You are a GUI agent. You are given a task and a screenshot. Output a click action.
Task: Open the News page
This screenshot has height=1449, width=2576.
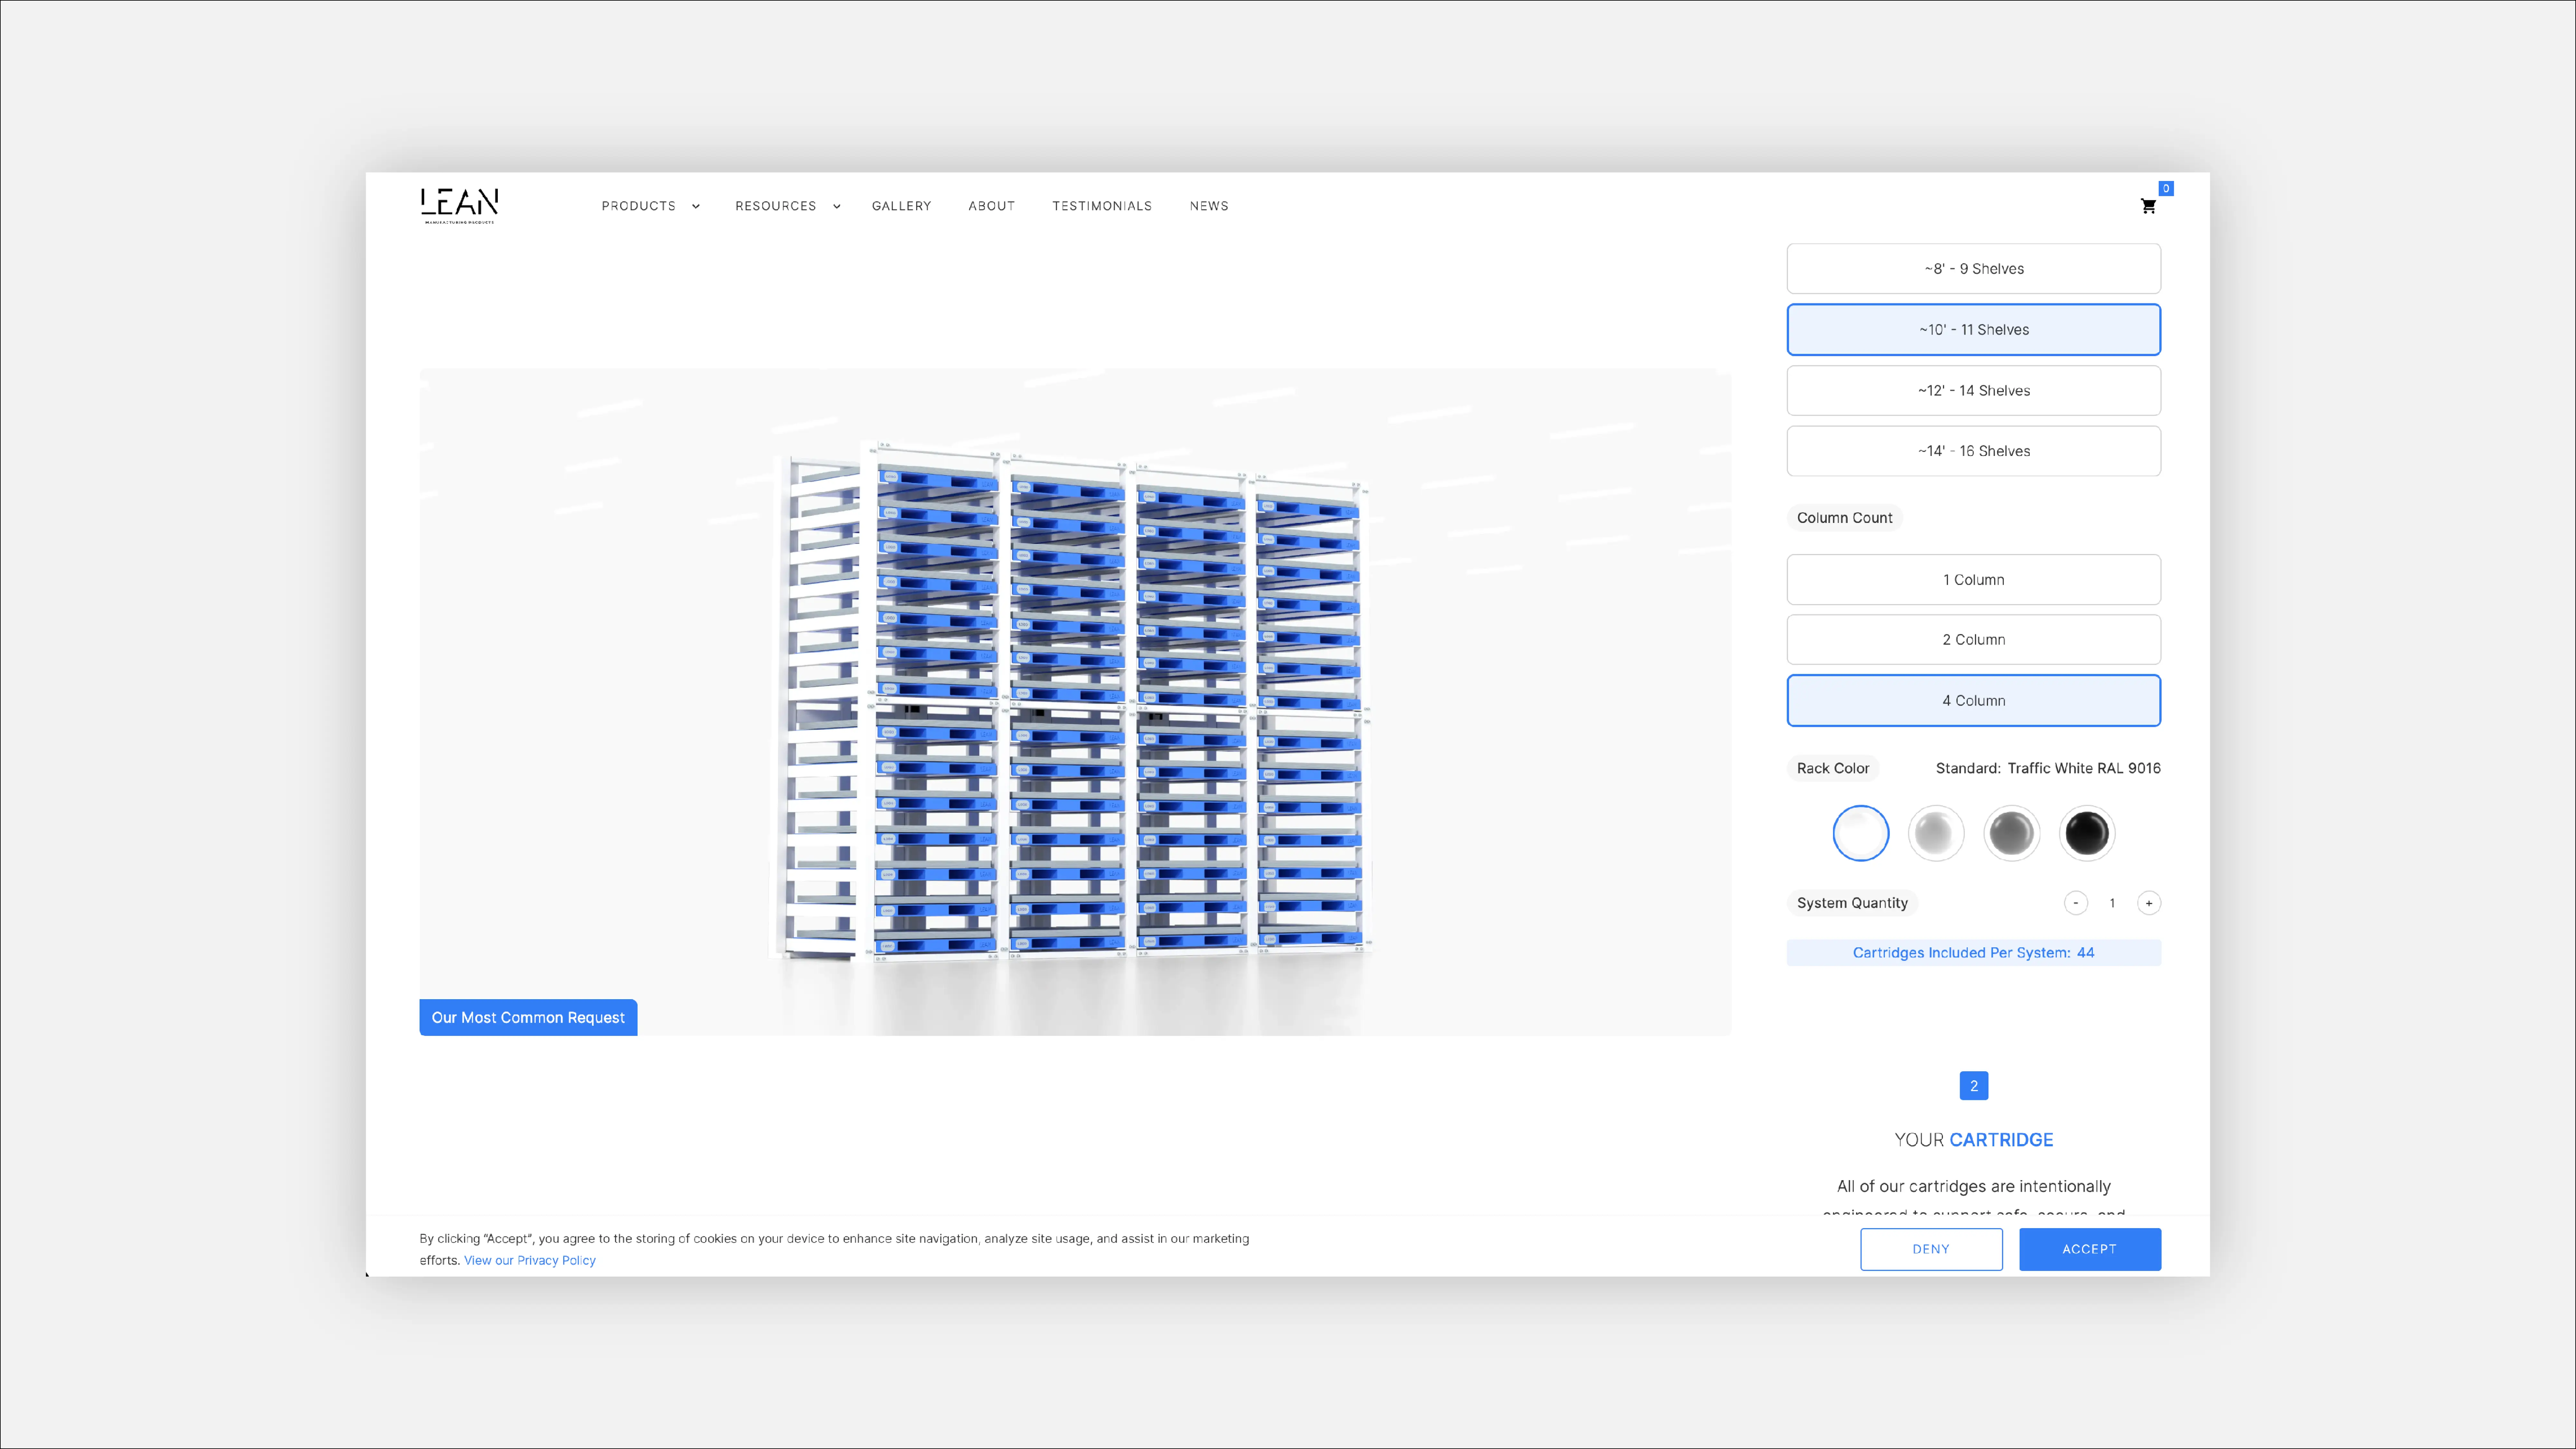tap(1209, 206)
